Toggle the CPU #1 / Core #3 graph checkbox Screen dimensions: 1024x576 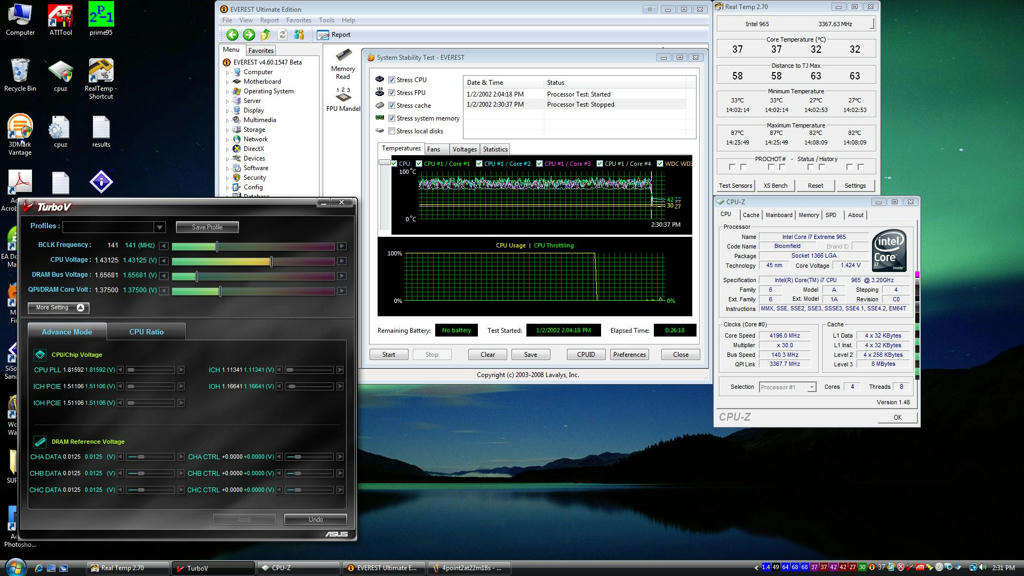pyautogui.click(x=539, y=164)
